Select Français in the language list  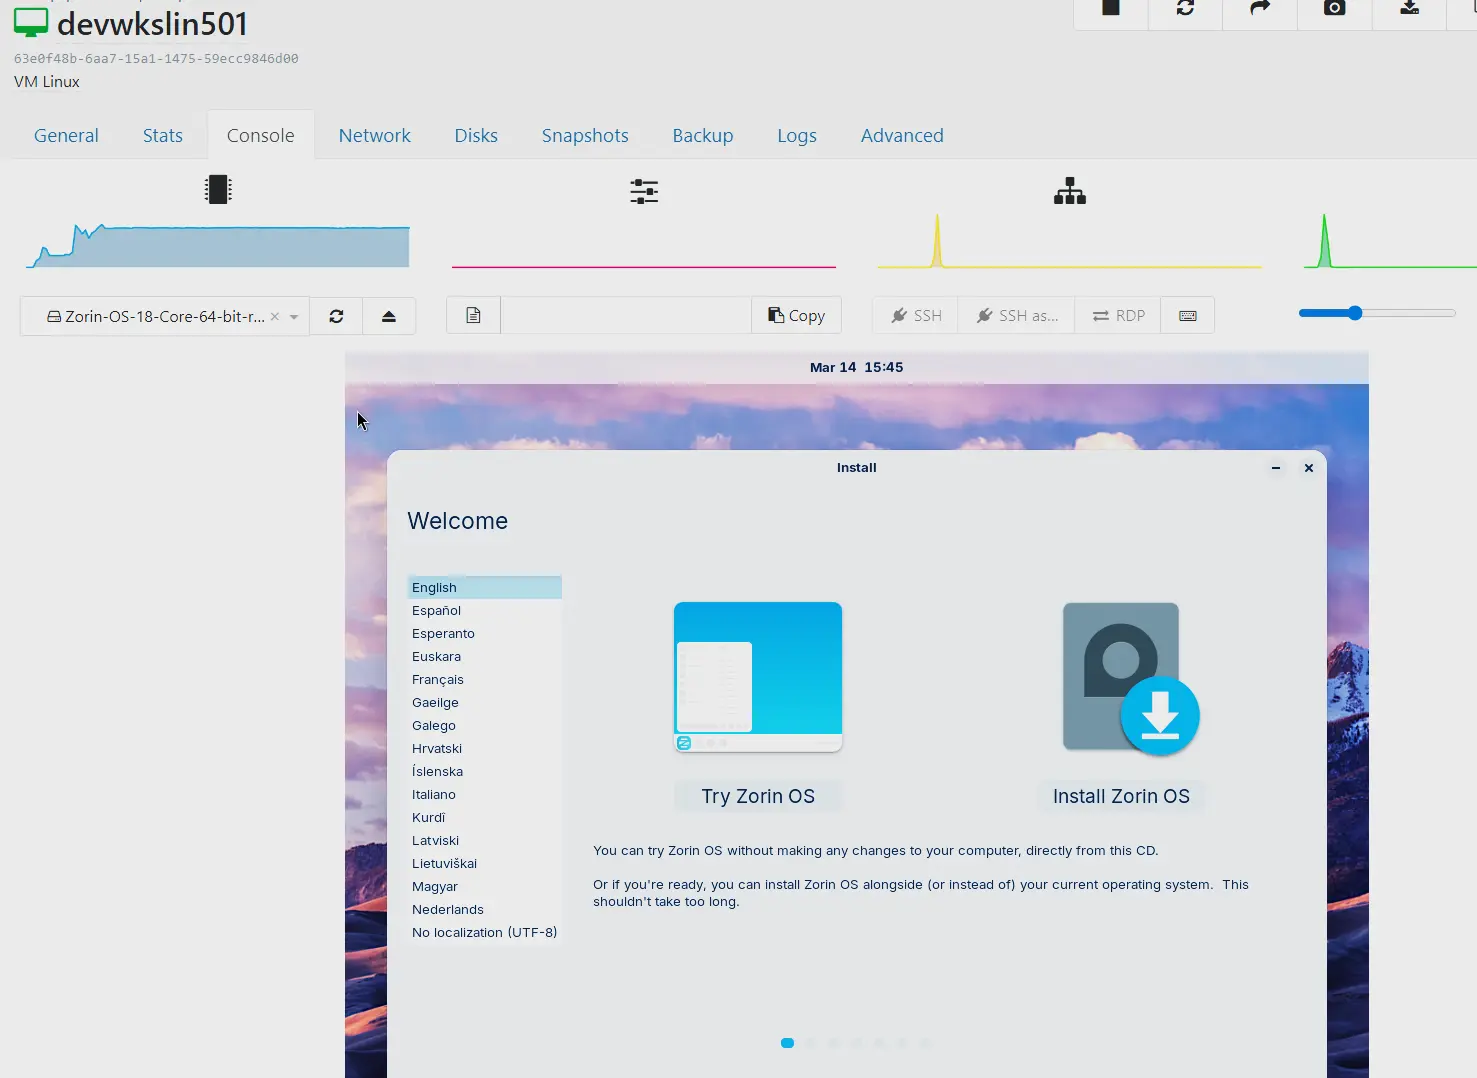pyautogui.click(x=437, y=679)
